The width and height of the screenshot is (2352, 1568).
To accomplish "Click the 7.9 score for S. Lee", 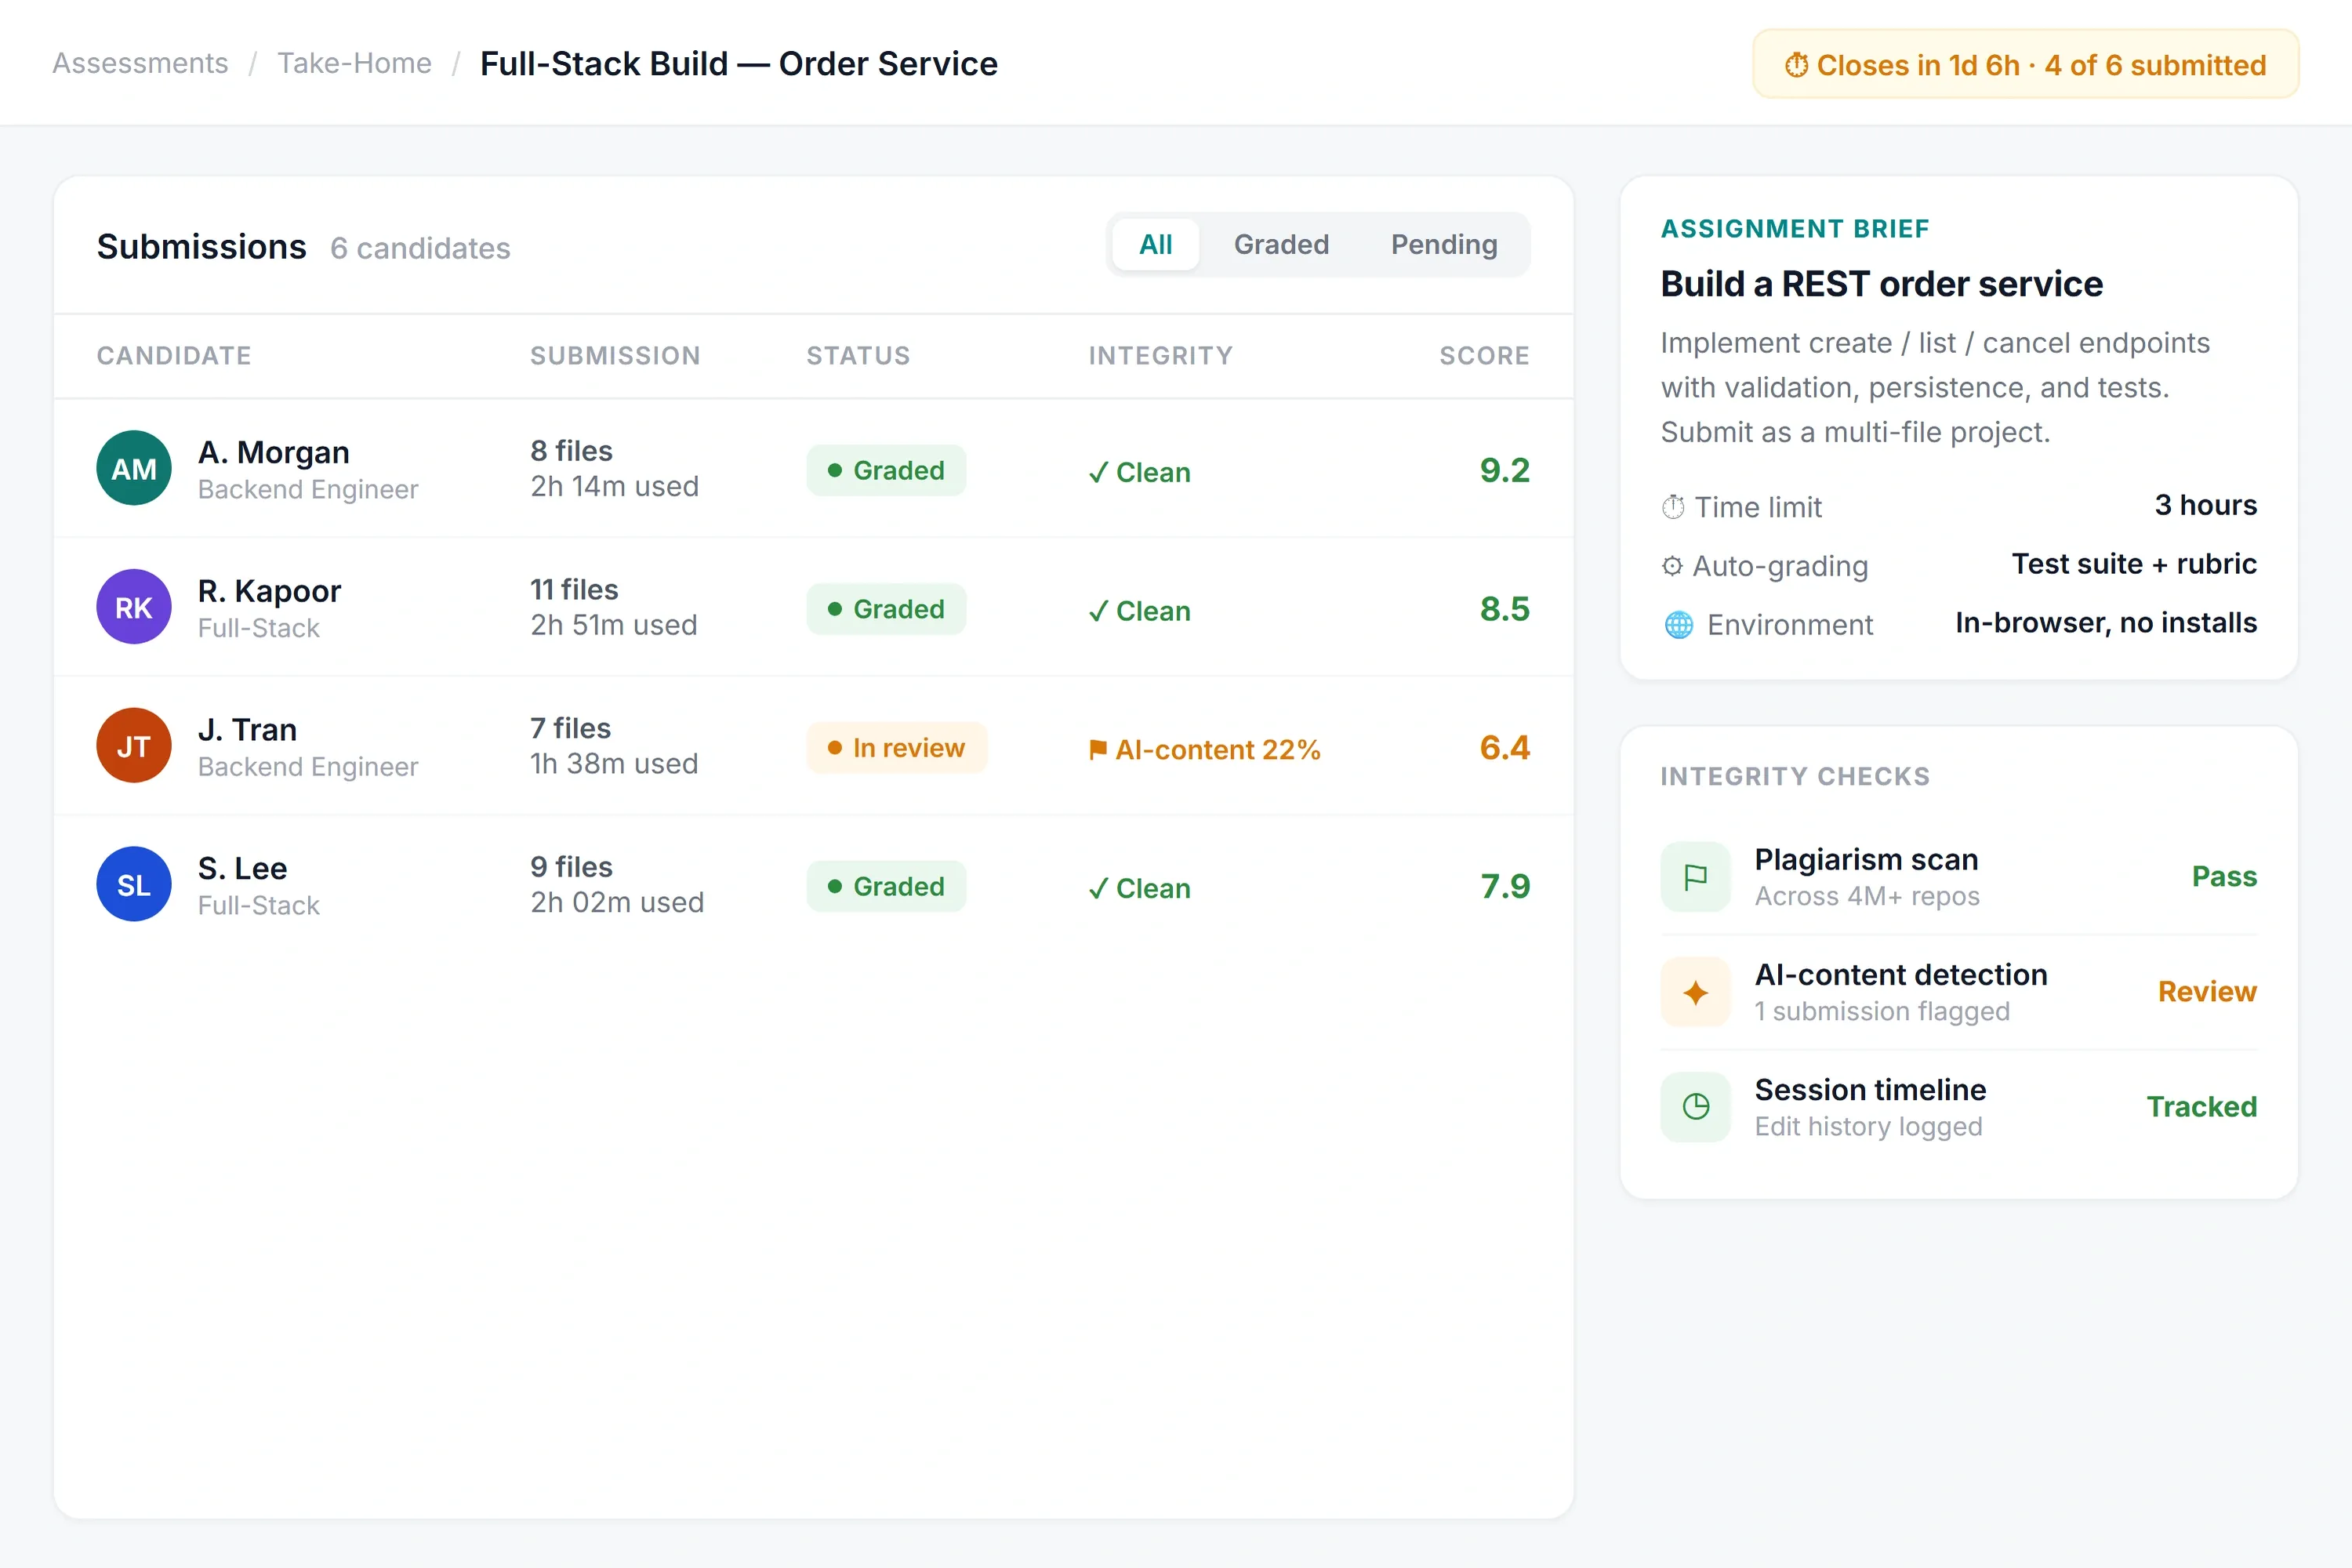I will pos(1504,886).
